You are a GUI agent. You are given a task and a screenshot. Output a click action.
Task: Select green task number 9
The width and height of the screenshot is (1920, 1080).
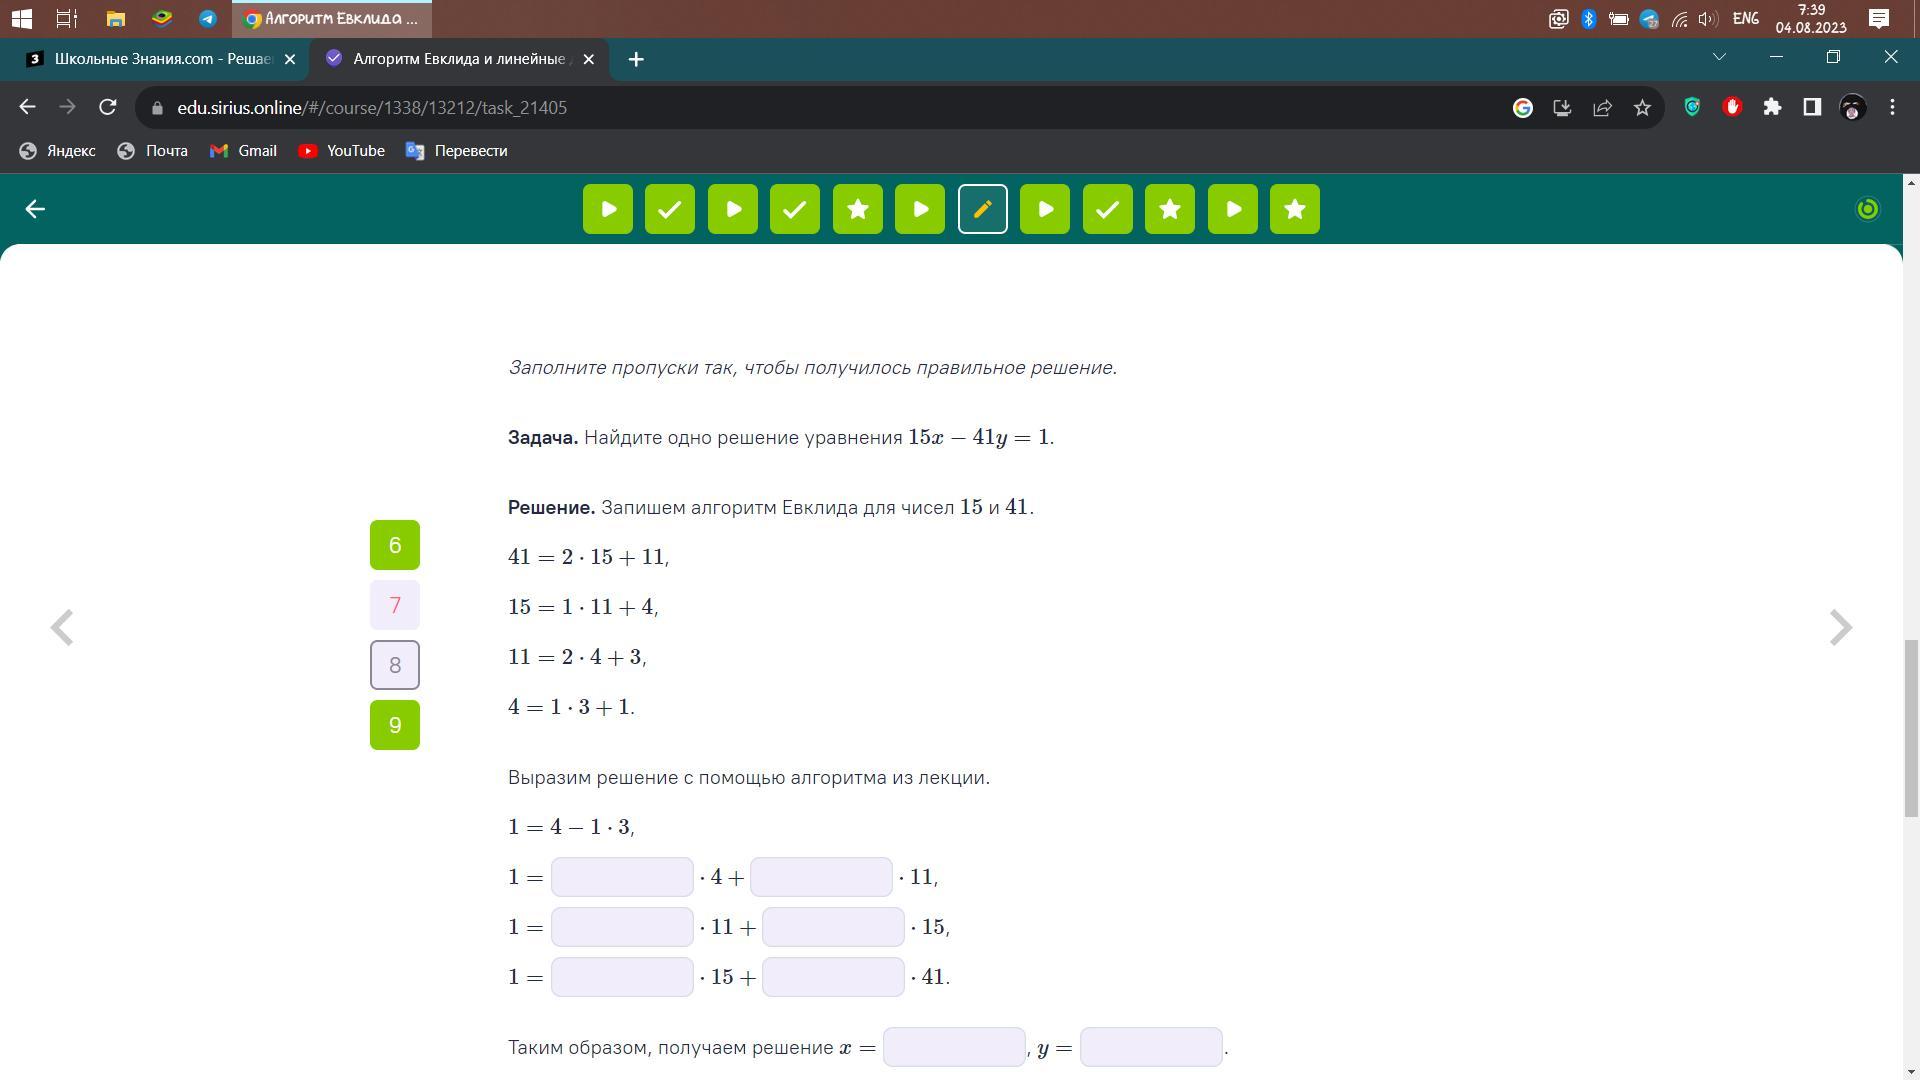tap(395, 725)
